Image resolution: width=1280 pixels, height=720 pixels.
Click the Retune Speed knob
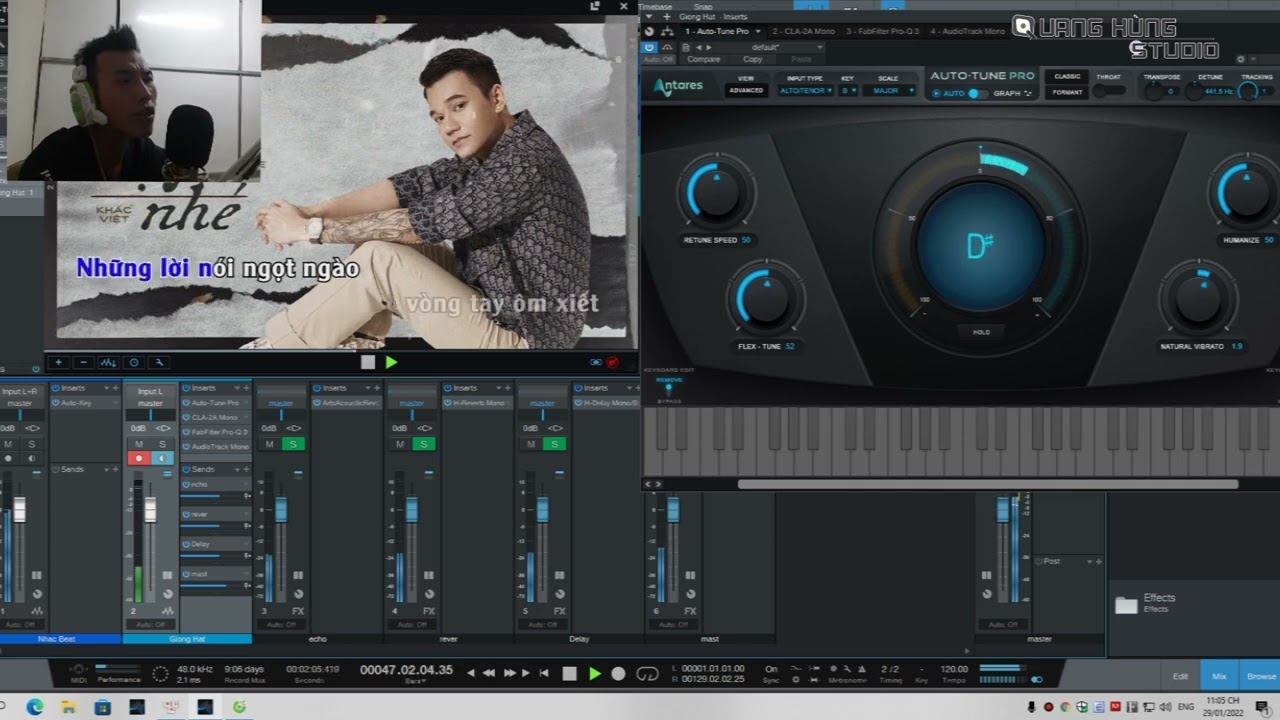coord(716,195)
